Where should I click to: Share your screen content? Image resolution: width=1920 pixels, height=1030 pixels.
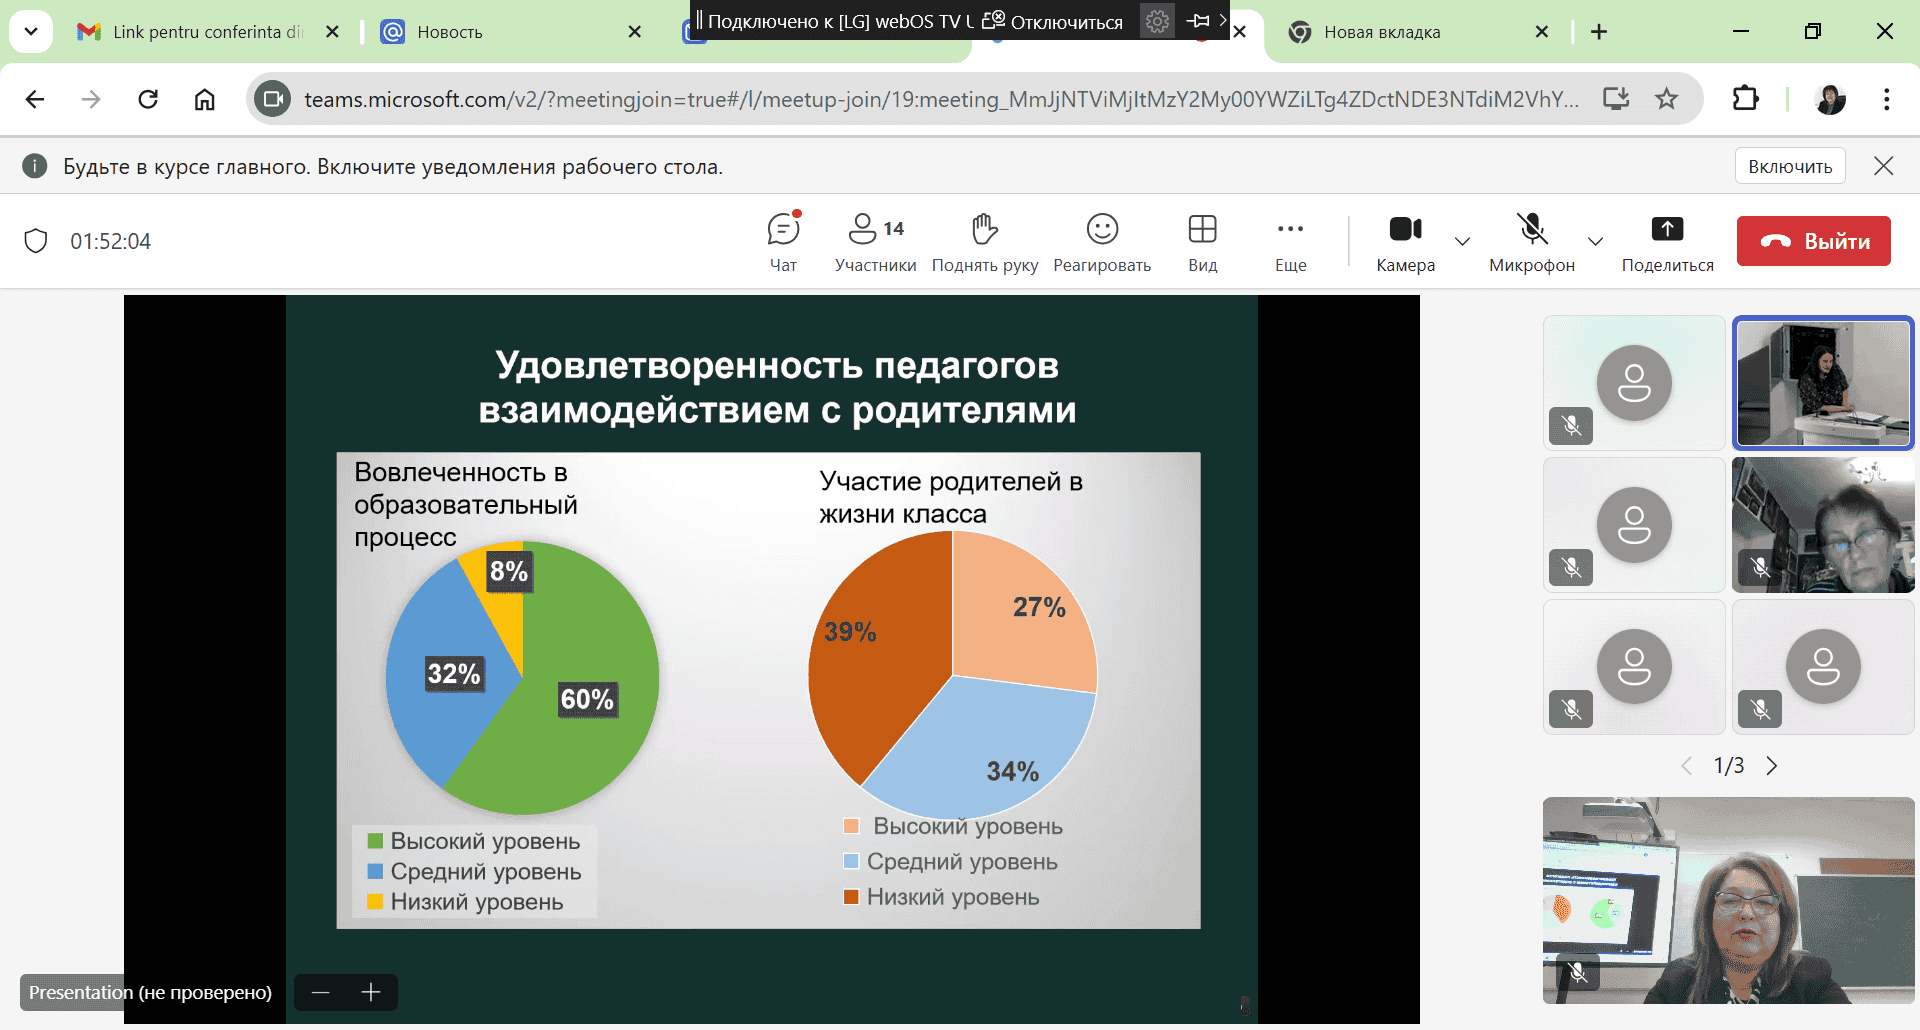point(1666,241)
